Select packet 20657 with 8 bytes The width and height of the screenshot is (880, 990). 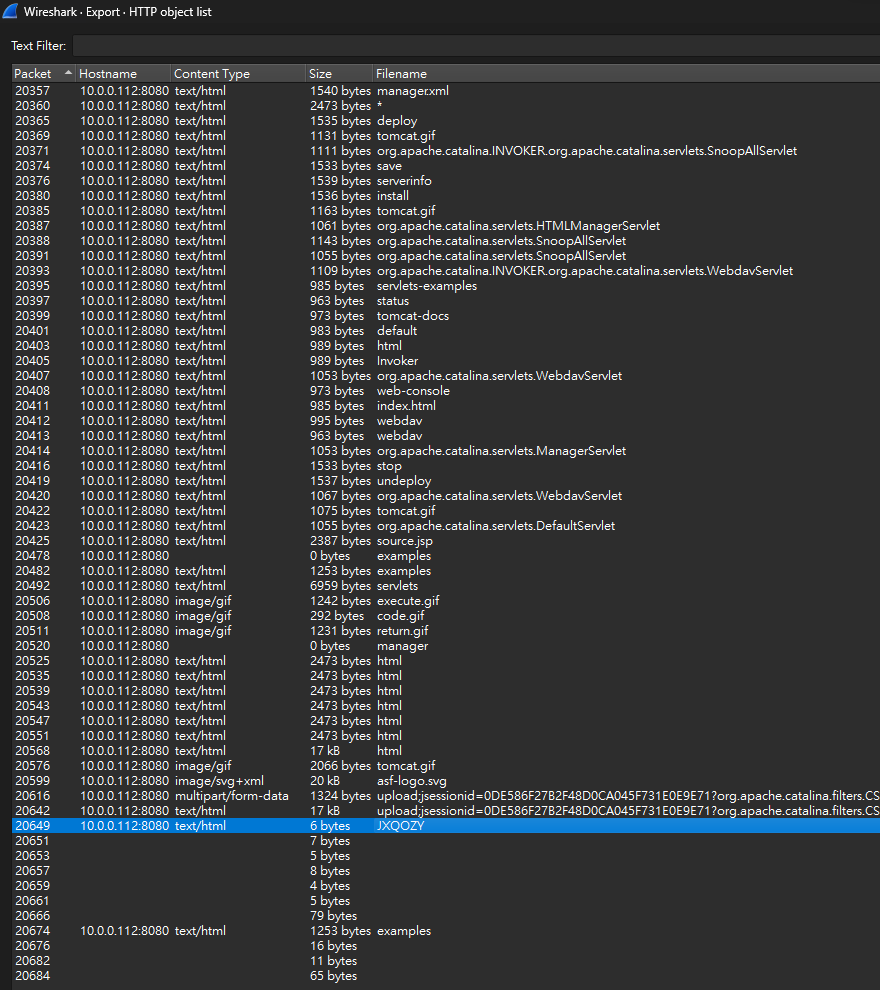[x=446, y=871]
